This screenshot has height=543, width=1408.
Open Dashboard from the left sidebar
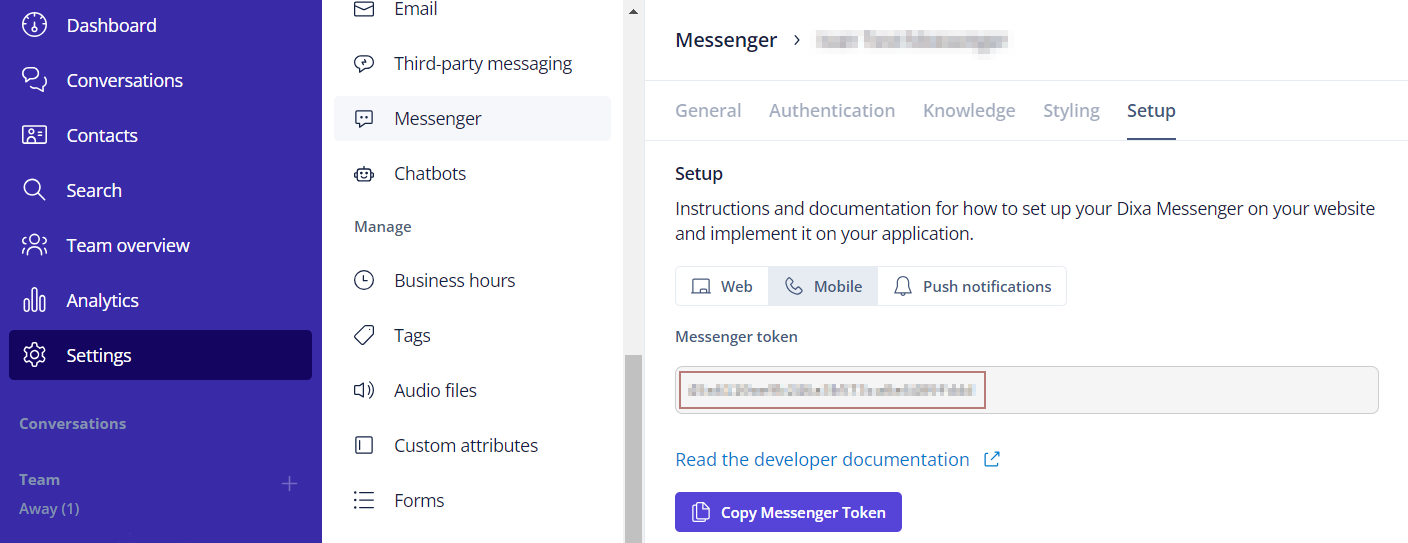click(x=110, y=25)
